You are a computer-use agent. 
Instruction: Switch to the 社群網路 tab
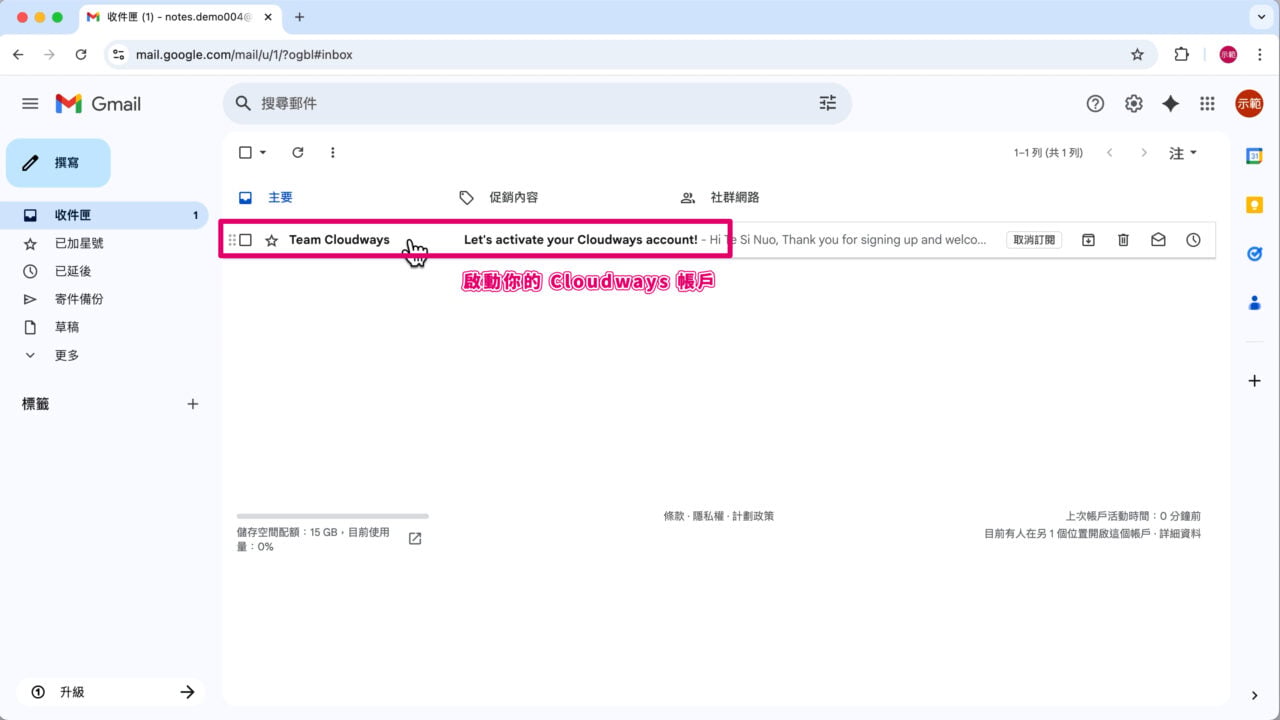click(733, 197)
